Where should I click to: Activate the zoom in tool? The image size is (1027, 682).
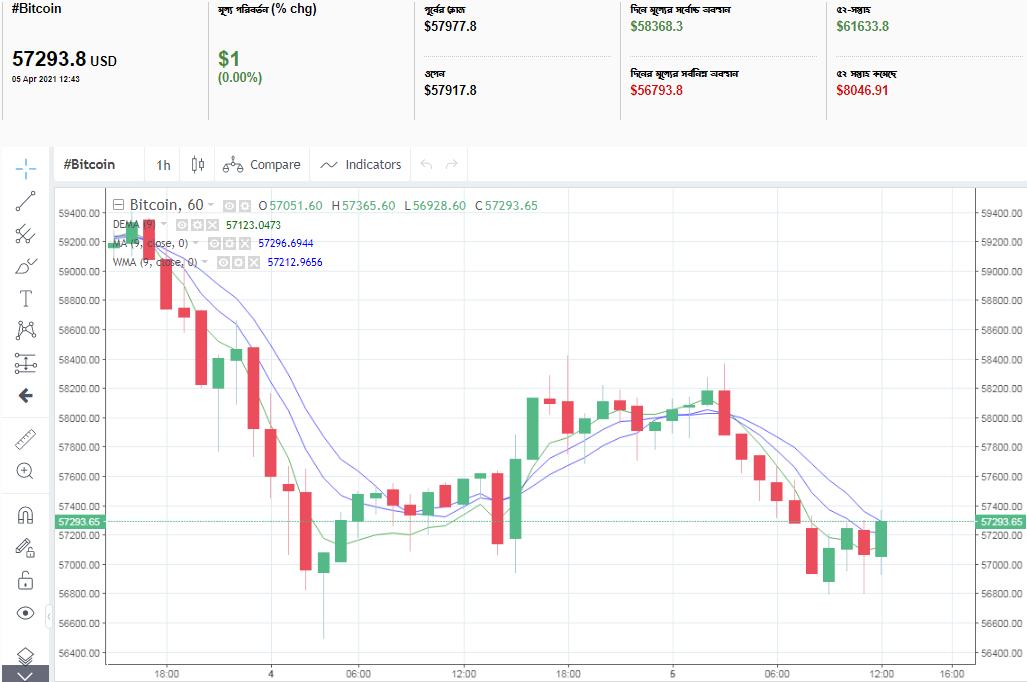click(x=26, y=471)
